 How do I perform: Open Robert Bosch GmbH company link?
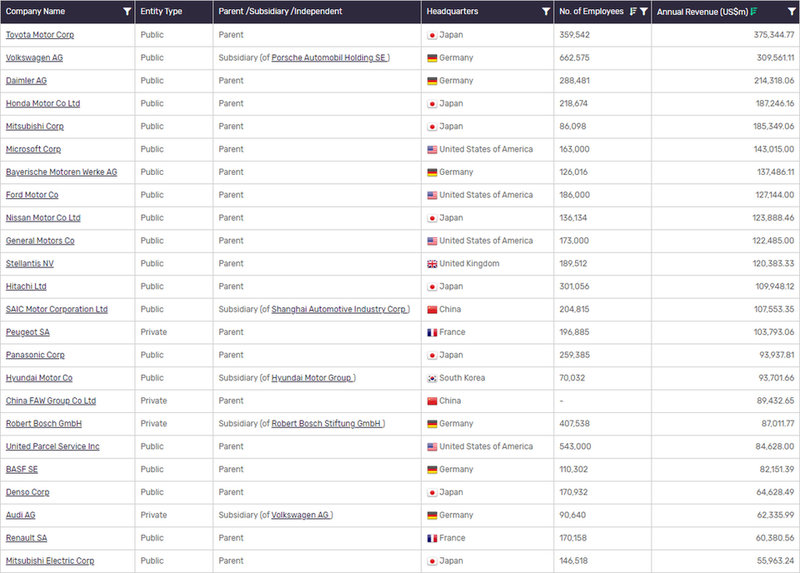click(x=43, y=423)
